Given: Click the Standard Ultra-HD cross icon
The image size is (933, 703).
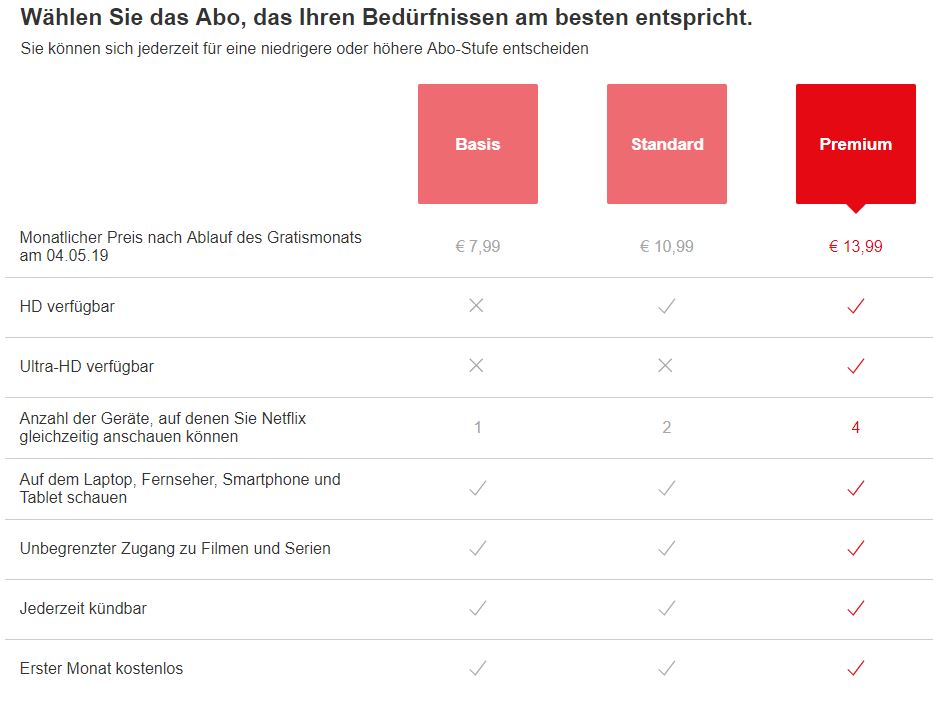Looking at the screenshot, I should (x=665, y=365).
